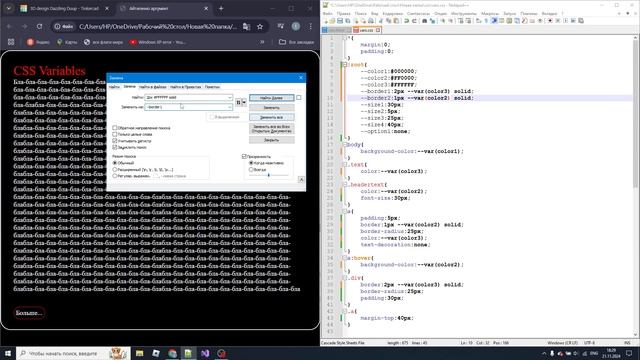Click the Paste icon in Notepad++ toolbar
This screenshot has width=640, height=360.
(x=396, y=20)
